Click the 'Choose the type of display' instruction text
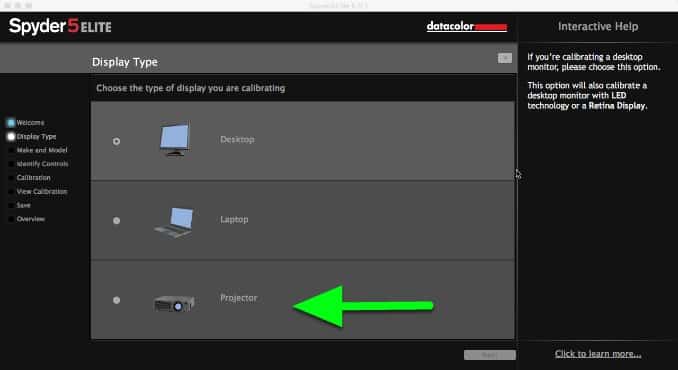This screenshot has height=370, width=678. tap(191, 88)
